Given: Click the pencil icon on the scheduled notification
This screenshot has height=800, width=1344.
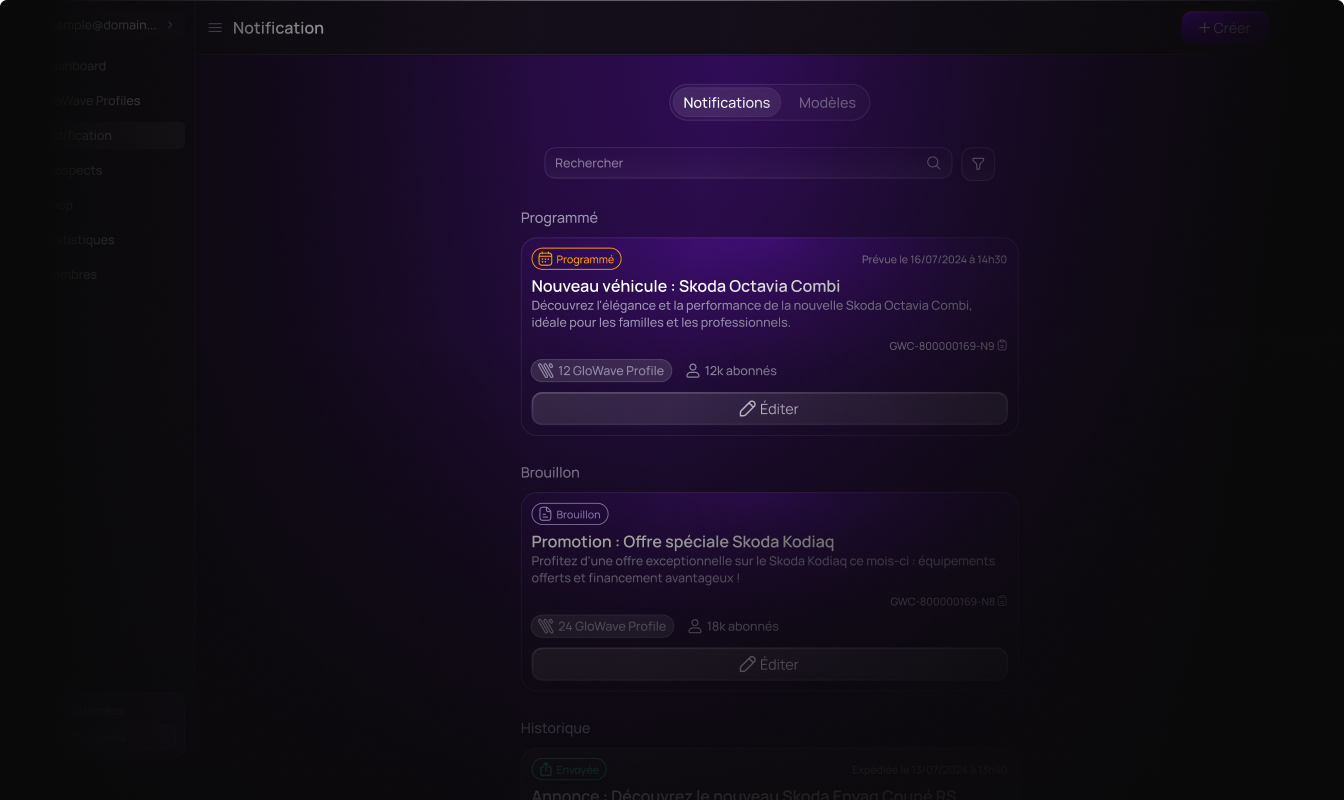Looking at the screenshot, I should point(747,408).
